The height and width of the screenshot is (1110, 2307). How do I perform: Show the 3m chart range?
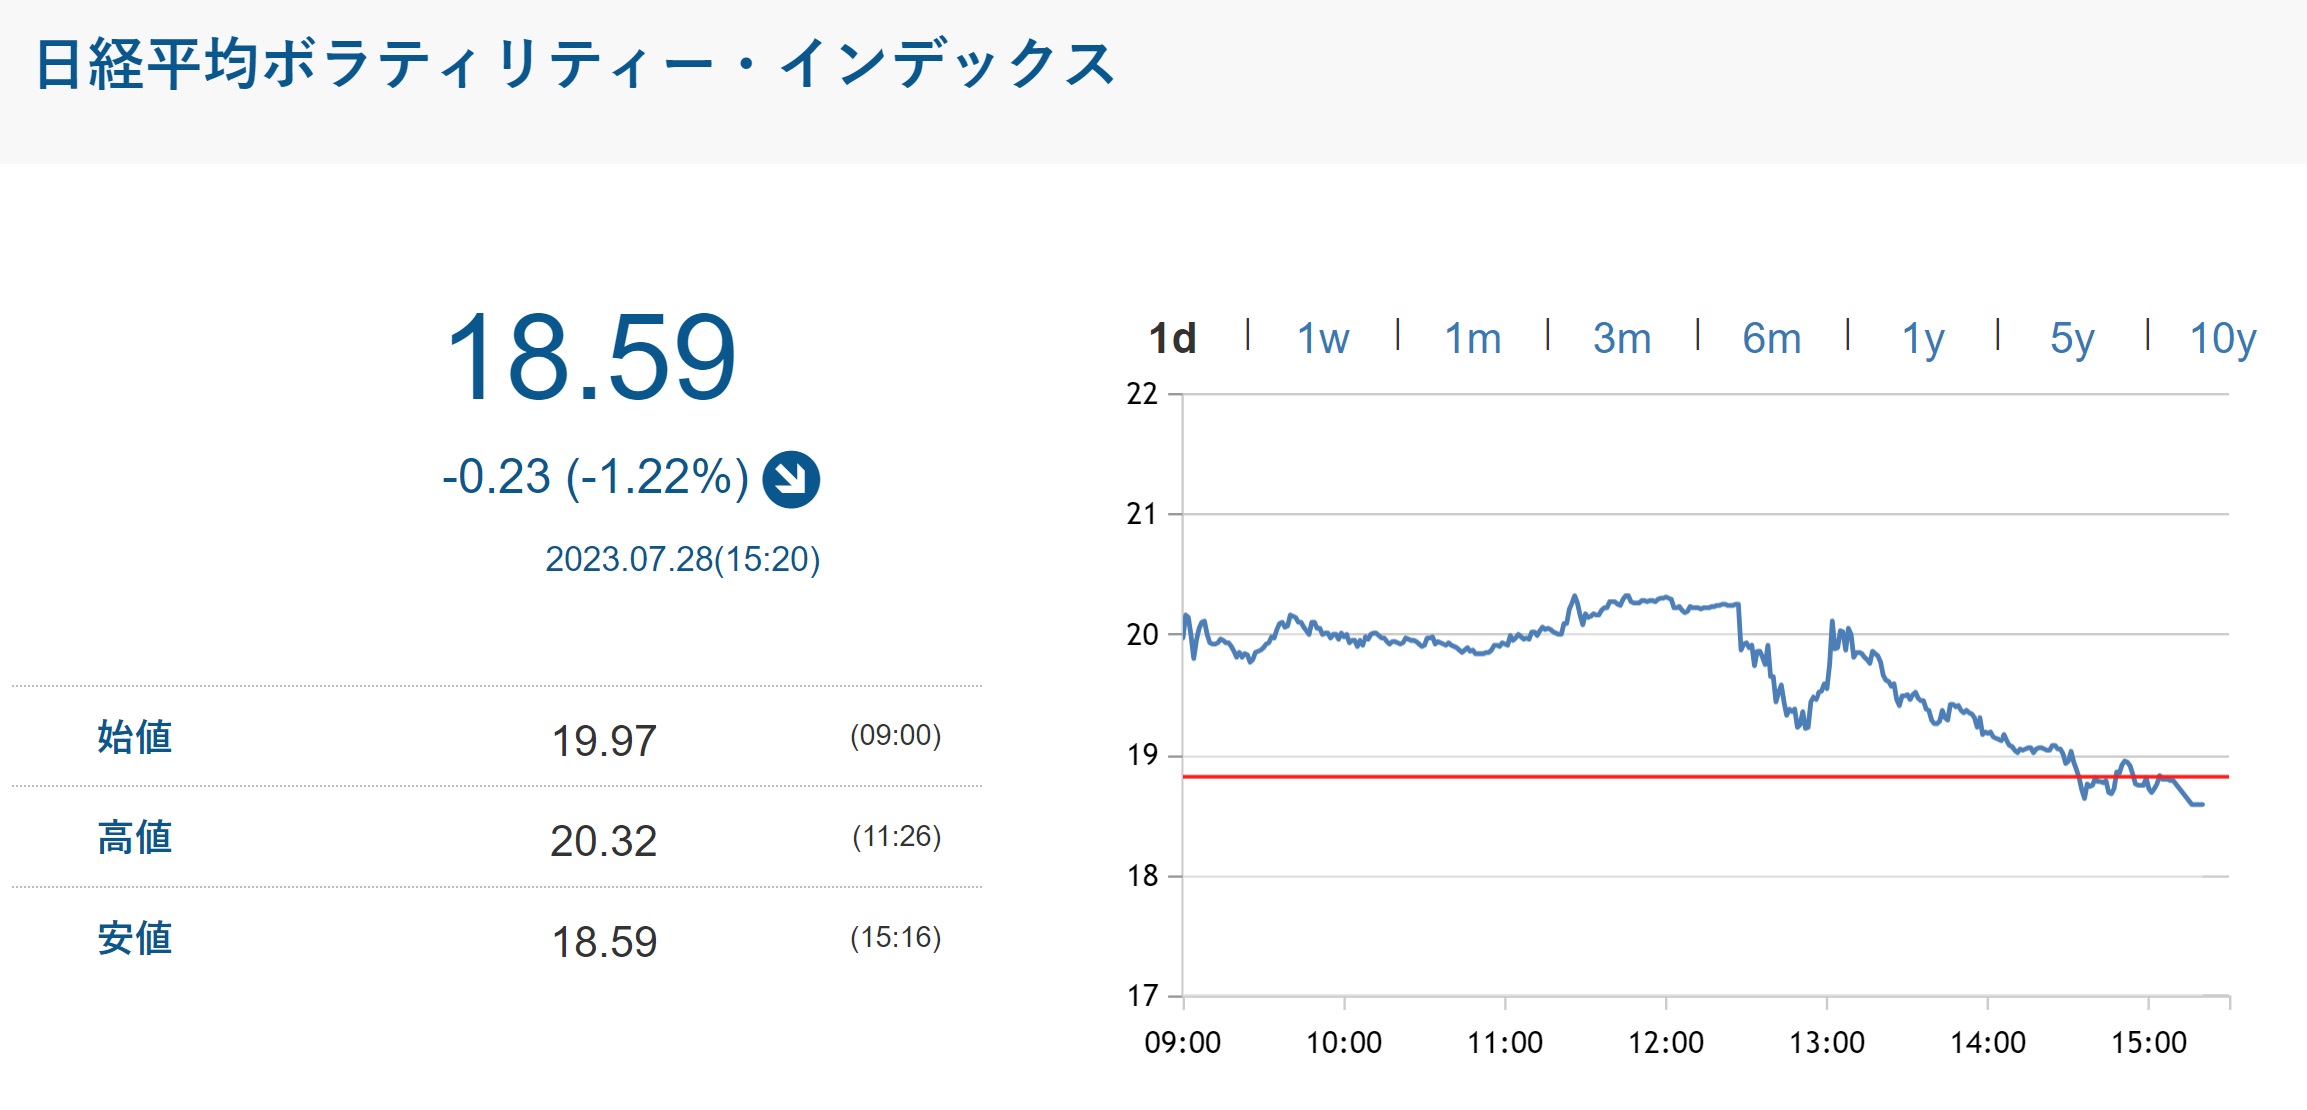point(1621,339)
